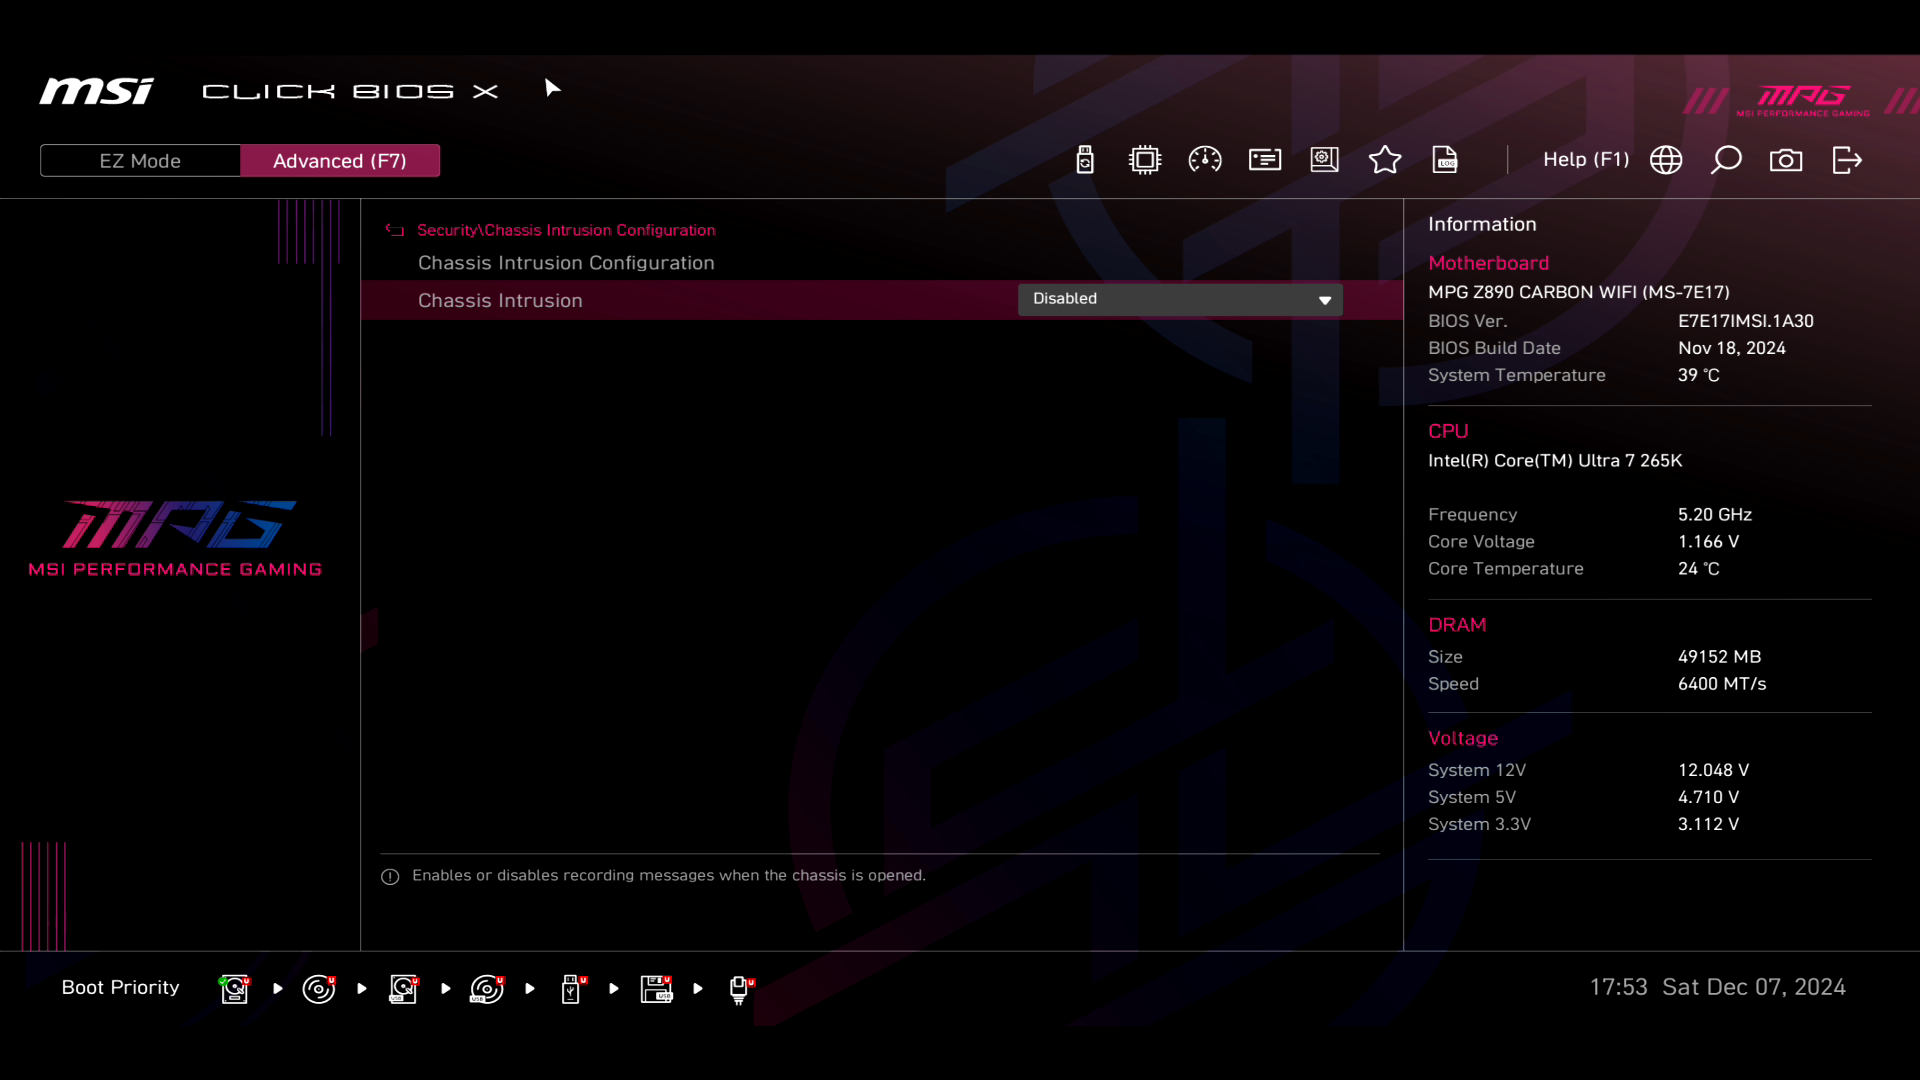This screenshot has width=1920, height=1080.
Task: Open the speedometer performance icon
Action: click(1205, 160)
